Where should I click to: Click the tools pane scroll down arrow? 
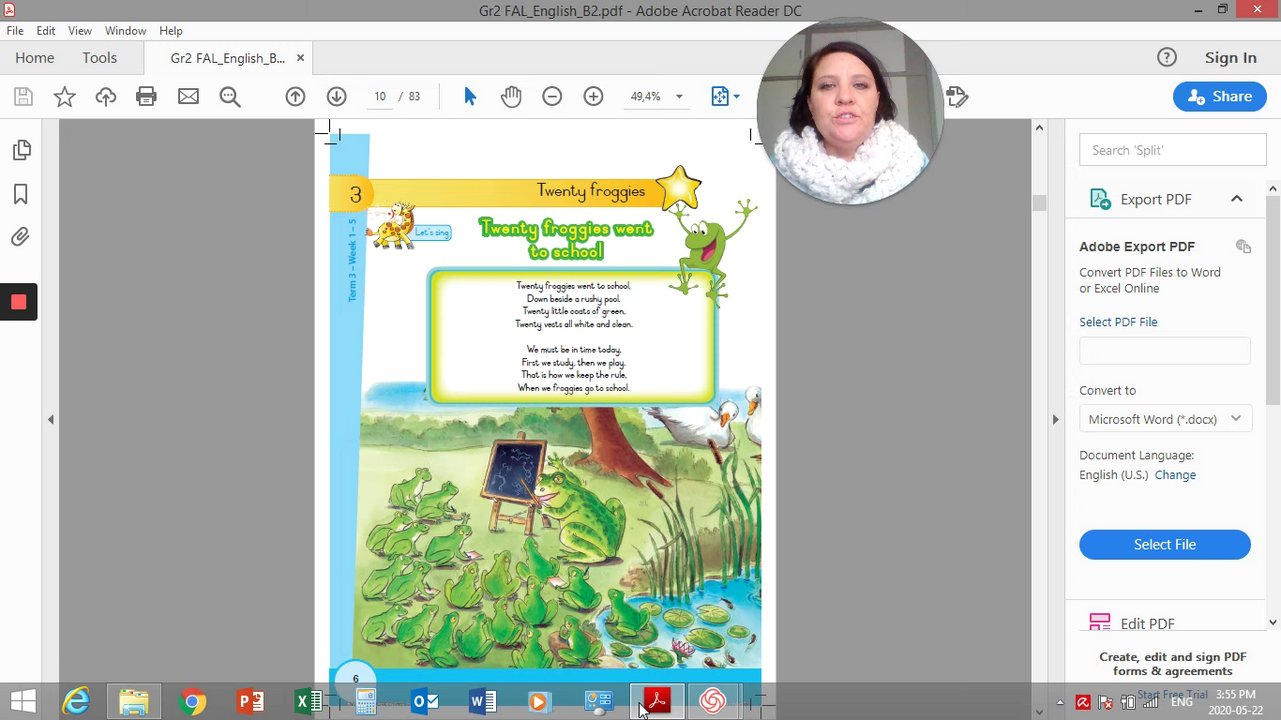[x=1273, y=623]
